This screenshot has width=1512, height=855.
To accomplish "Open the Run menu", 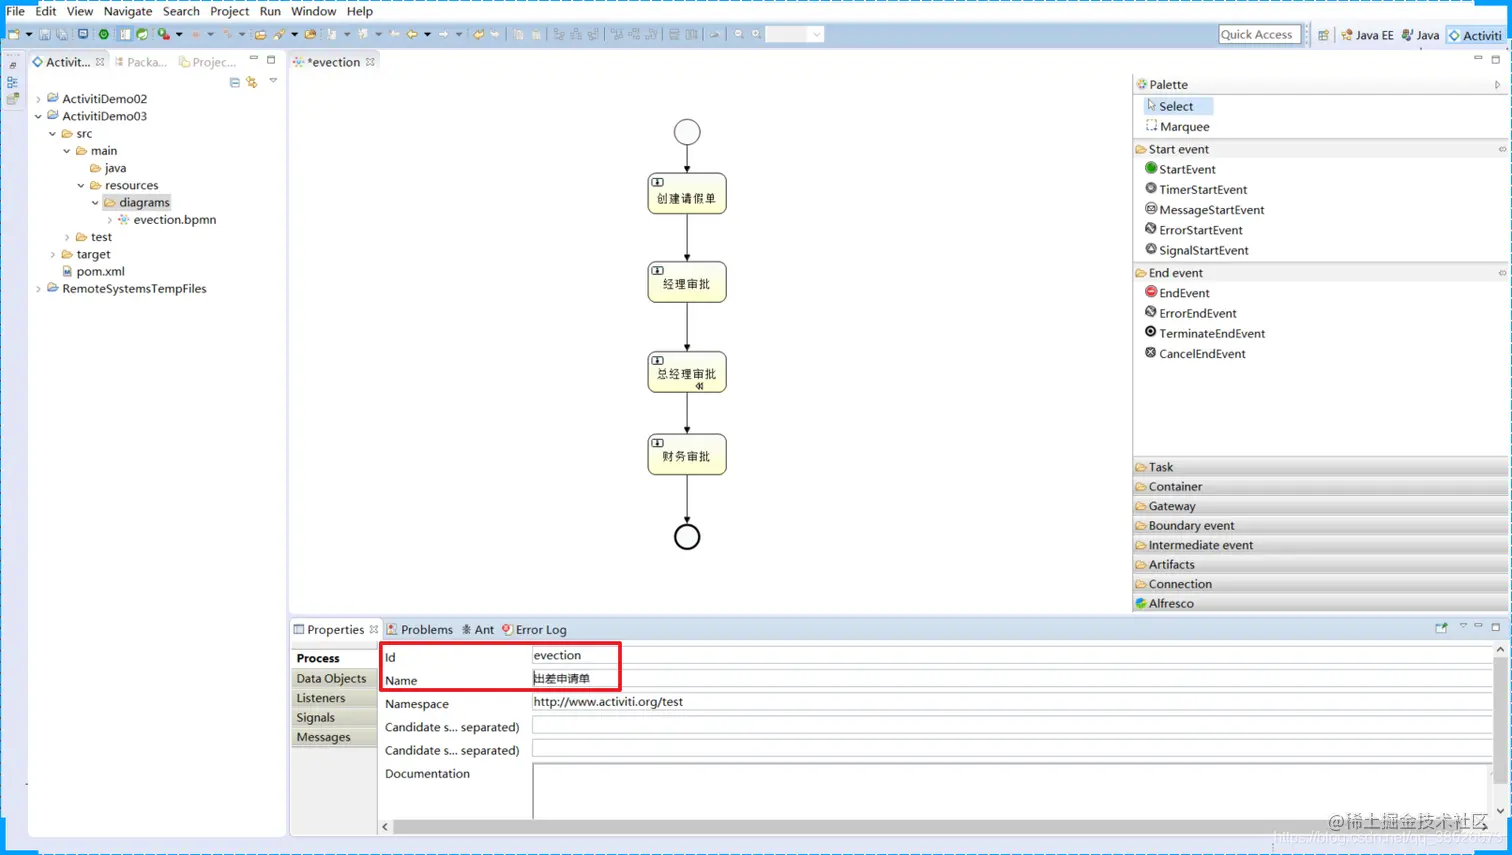I will click(x=270, y=11).
